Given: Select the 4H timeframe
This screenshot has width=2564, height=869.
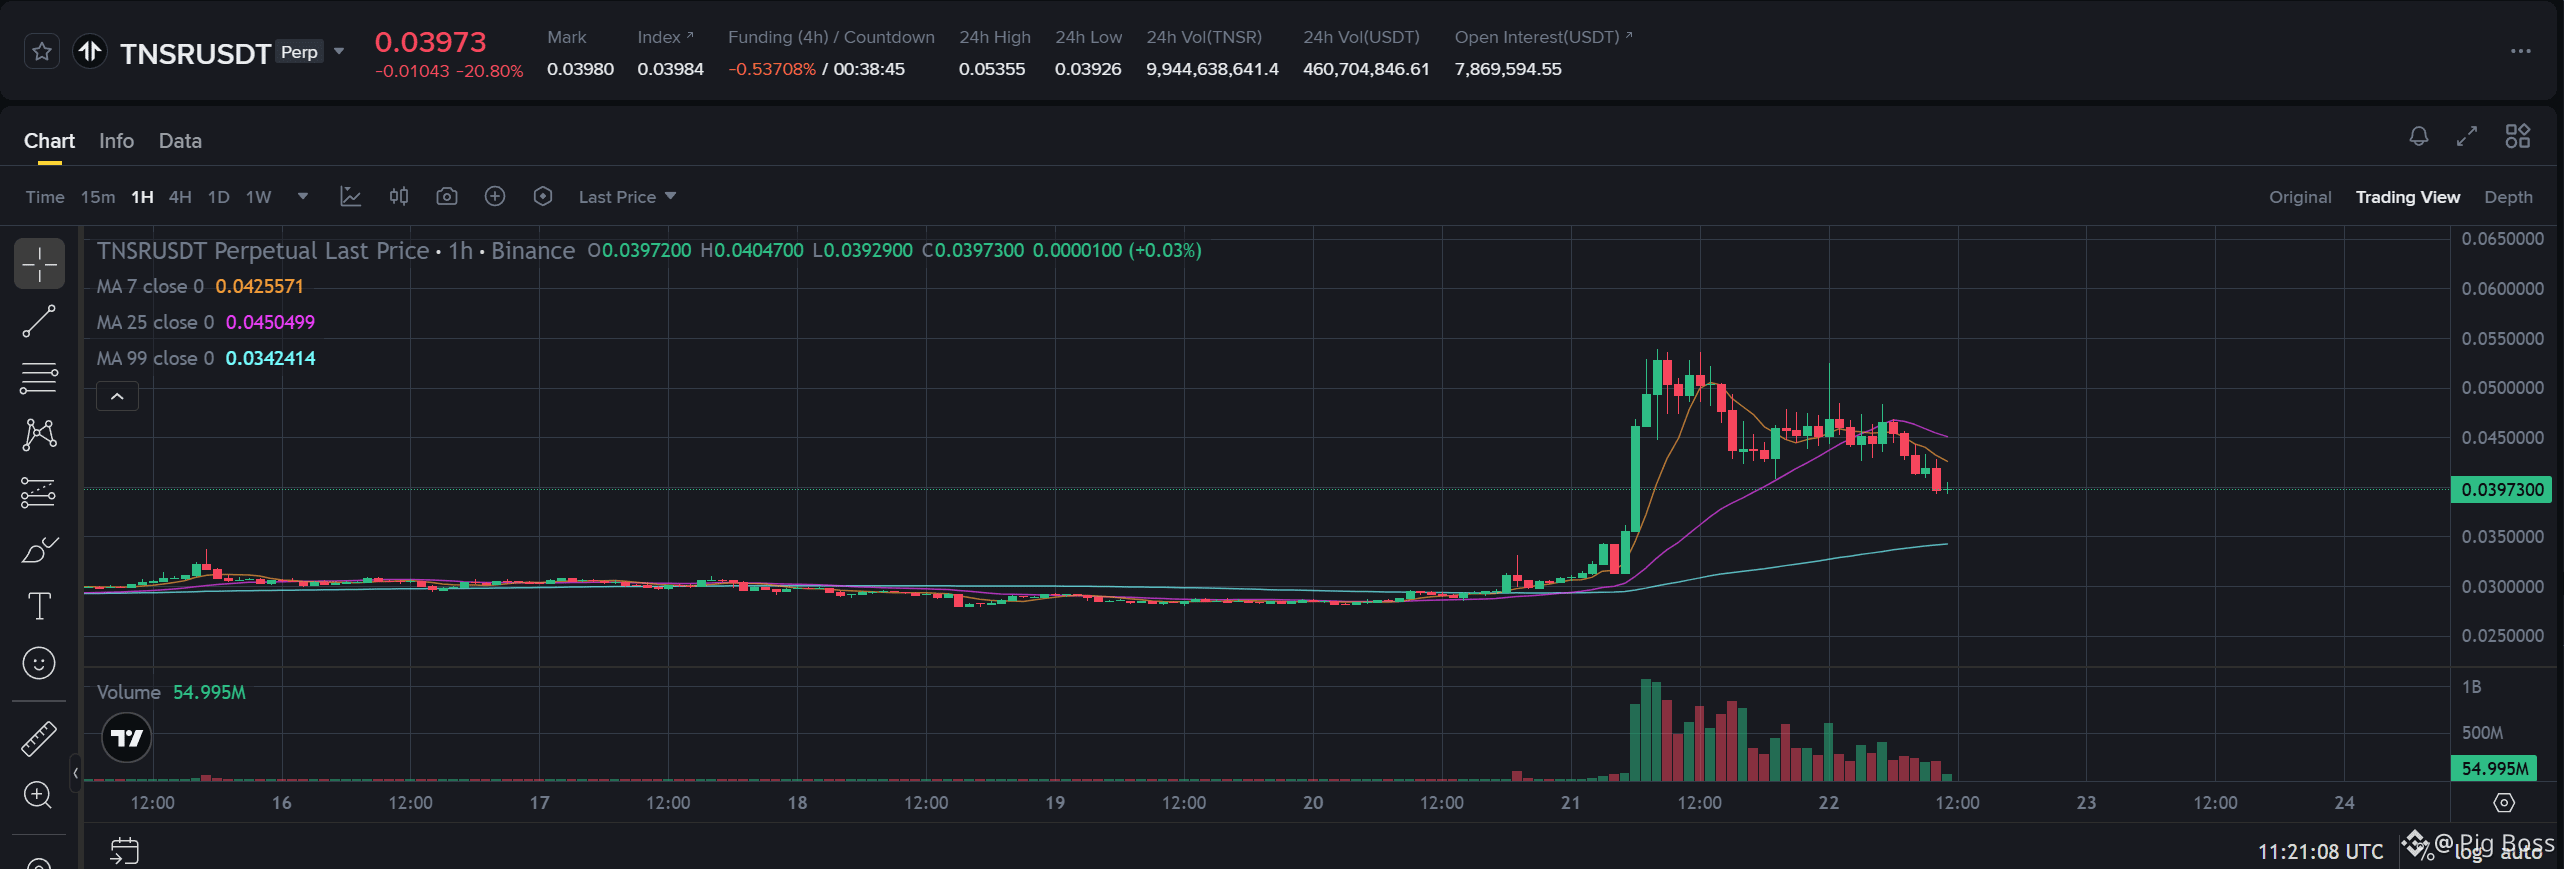Looking at the screenshot, I should [180, 197].
